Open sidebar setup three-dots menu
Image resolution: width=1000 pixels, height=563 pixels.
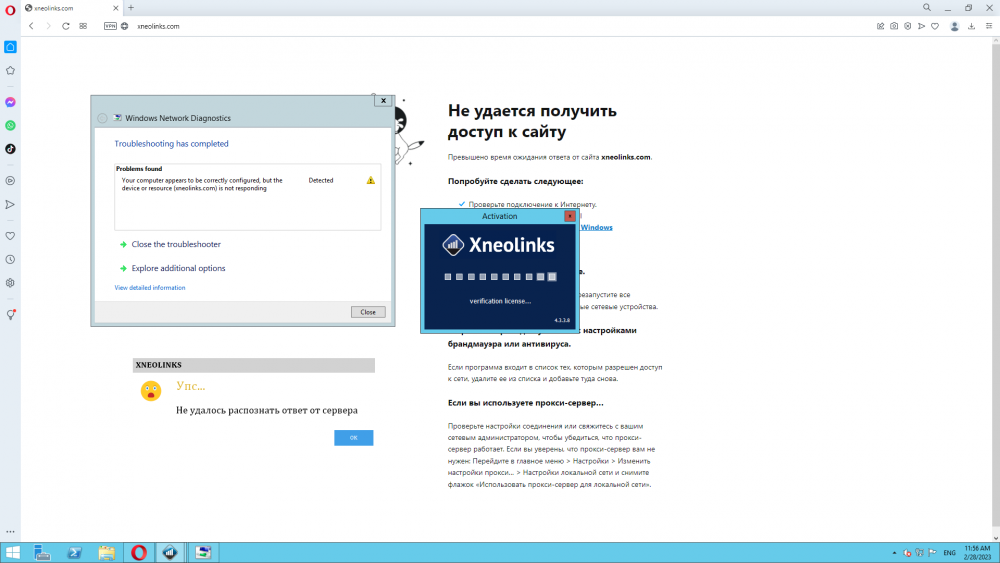point(10,531)
